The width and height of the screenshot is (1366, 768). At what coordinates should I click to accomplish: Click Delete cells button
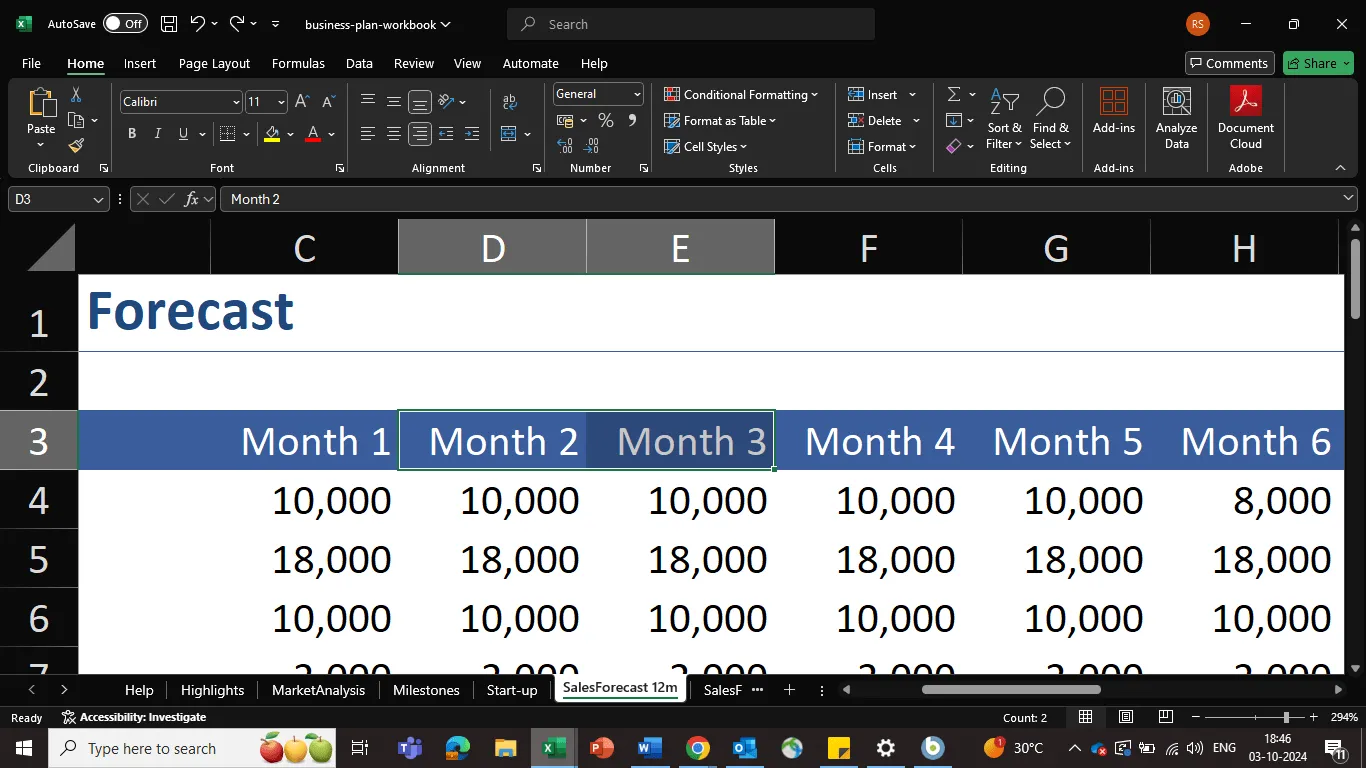875,120
